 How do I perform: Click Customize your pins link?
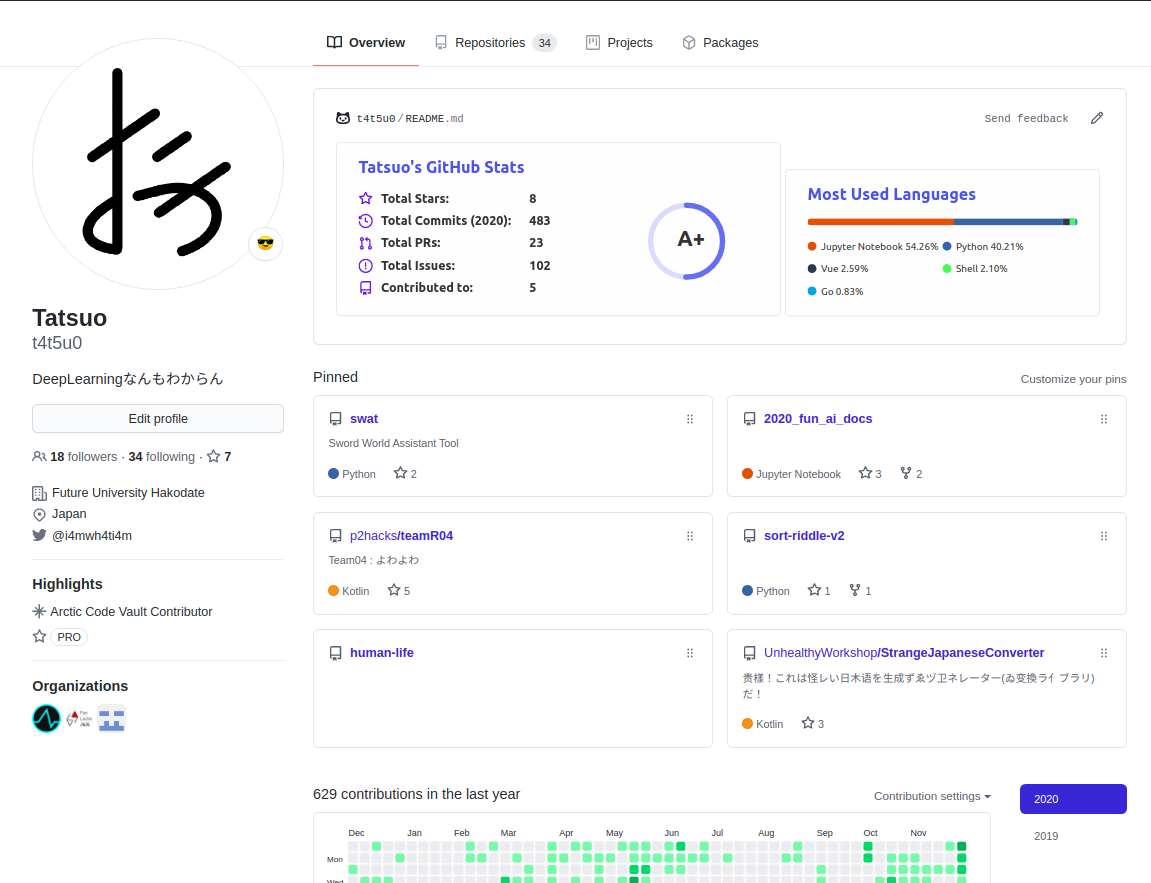tap(1073, 379)
